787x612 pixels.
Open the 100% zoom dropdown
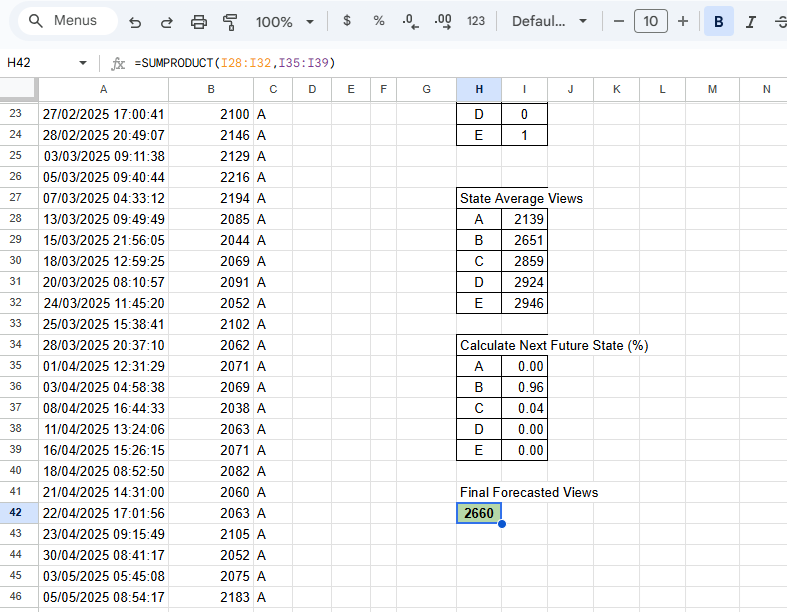tap(284, 21)
